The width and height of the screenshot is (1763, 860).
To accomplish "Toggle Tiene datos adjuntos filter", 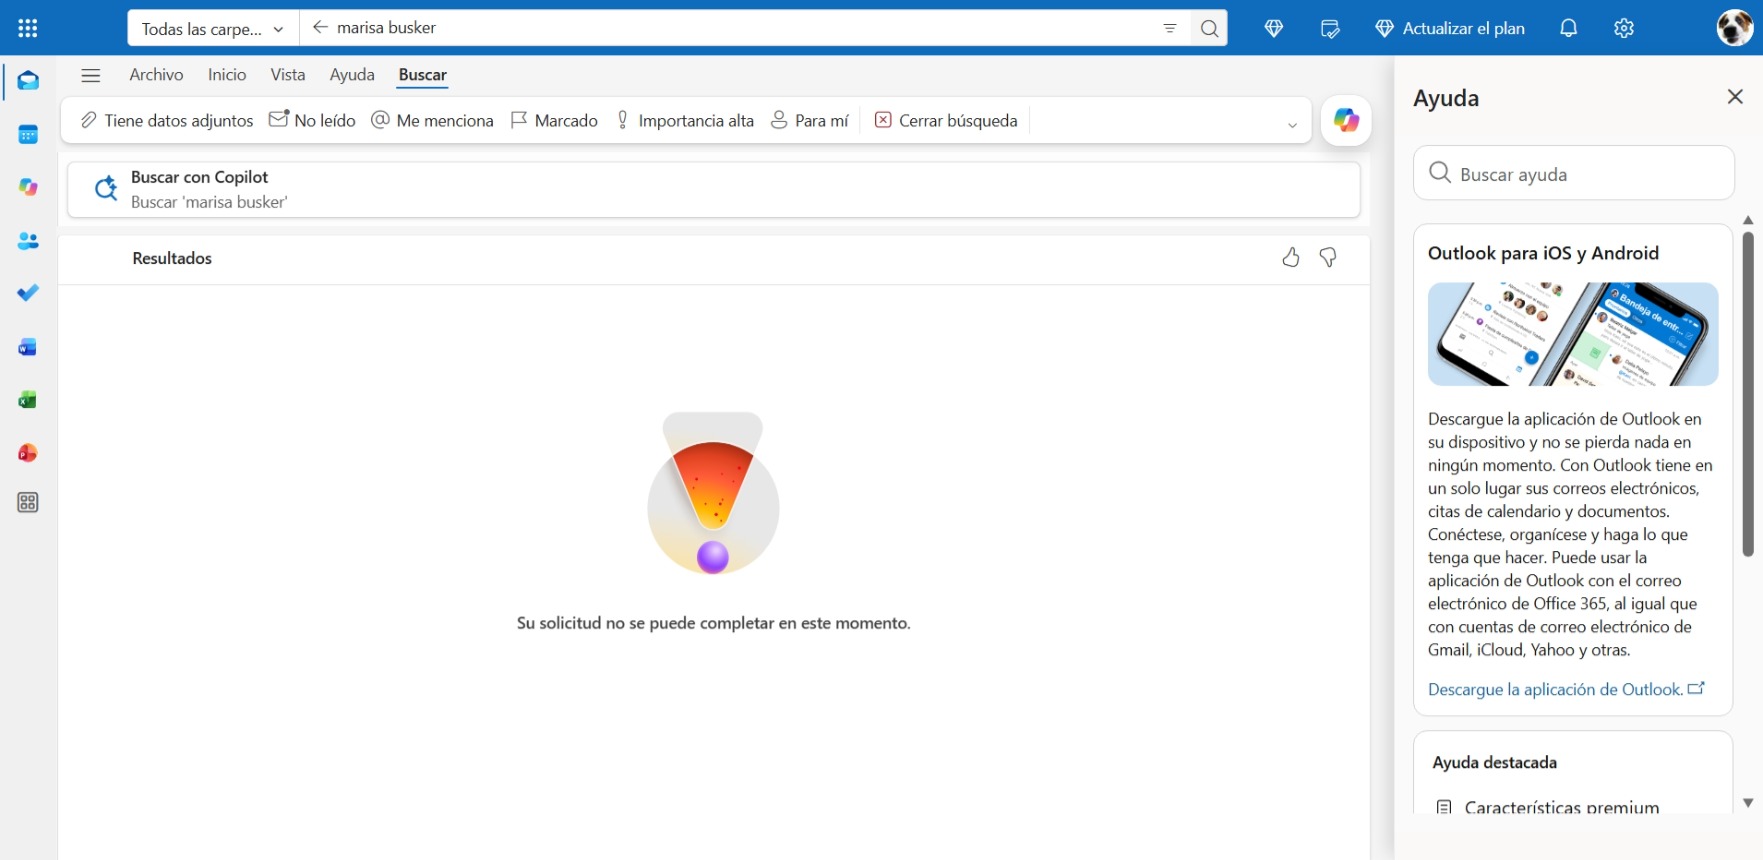I will click(x=166, y=121).
